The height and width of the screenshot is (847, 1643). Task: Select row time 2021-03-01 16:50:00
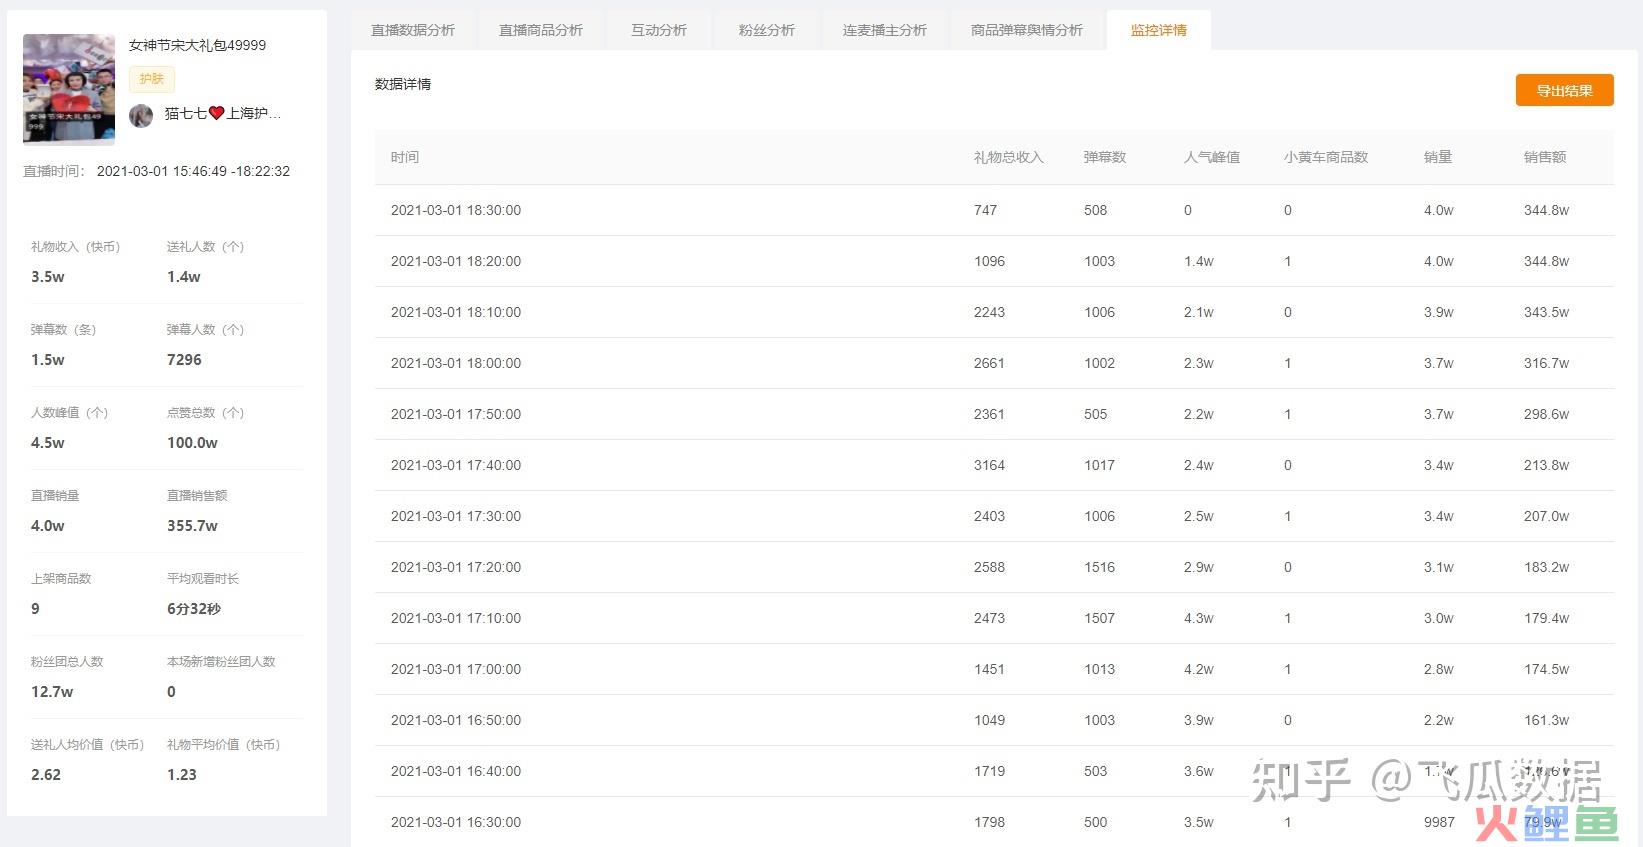pyautogui.click(x=456, y=720)
